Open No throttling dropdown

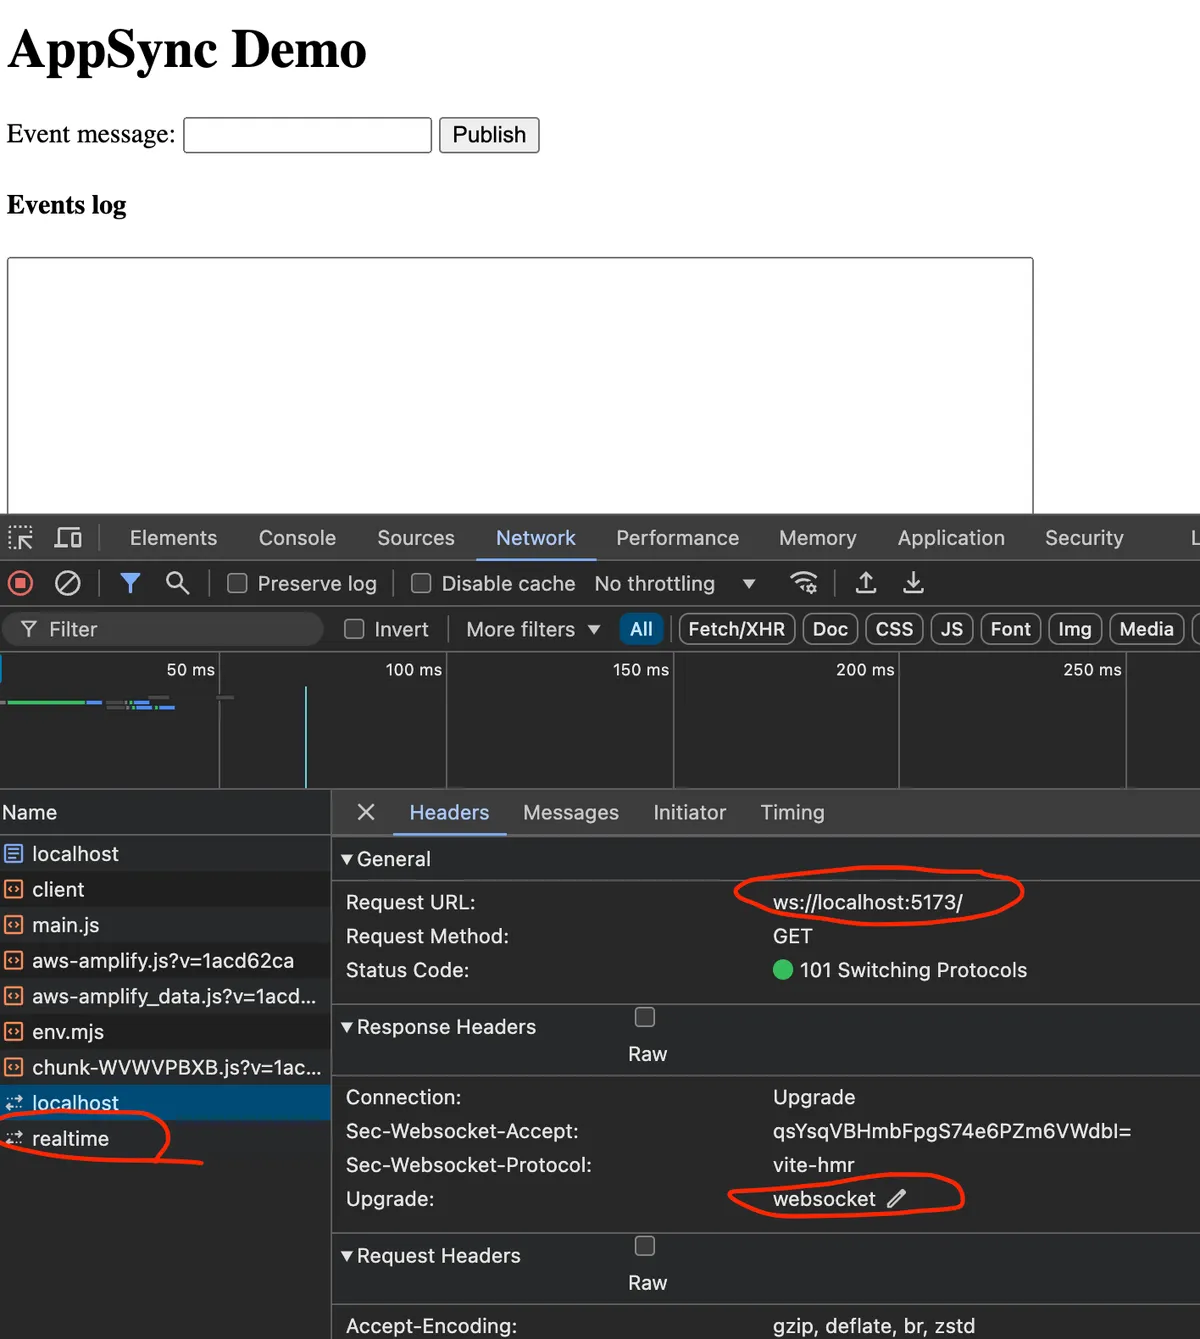click(674, 583)
